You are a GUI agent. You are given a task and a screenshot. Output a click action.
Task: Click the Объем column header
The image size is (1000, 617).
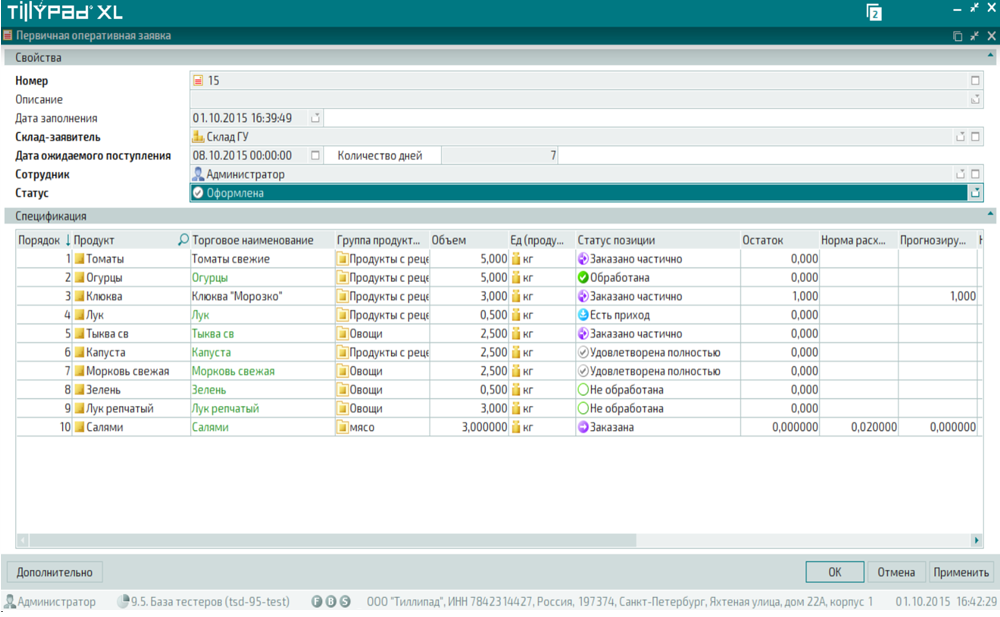449,240
